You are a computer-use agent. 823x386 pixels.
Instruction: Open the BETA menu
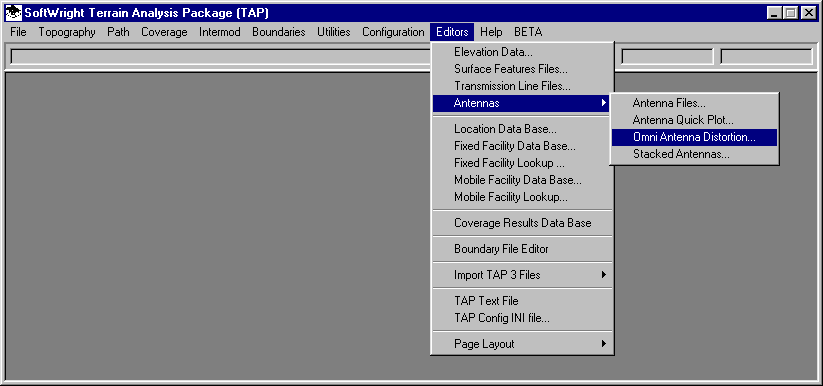[528, 32]
